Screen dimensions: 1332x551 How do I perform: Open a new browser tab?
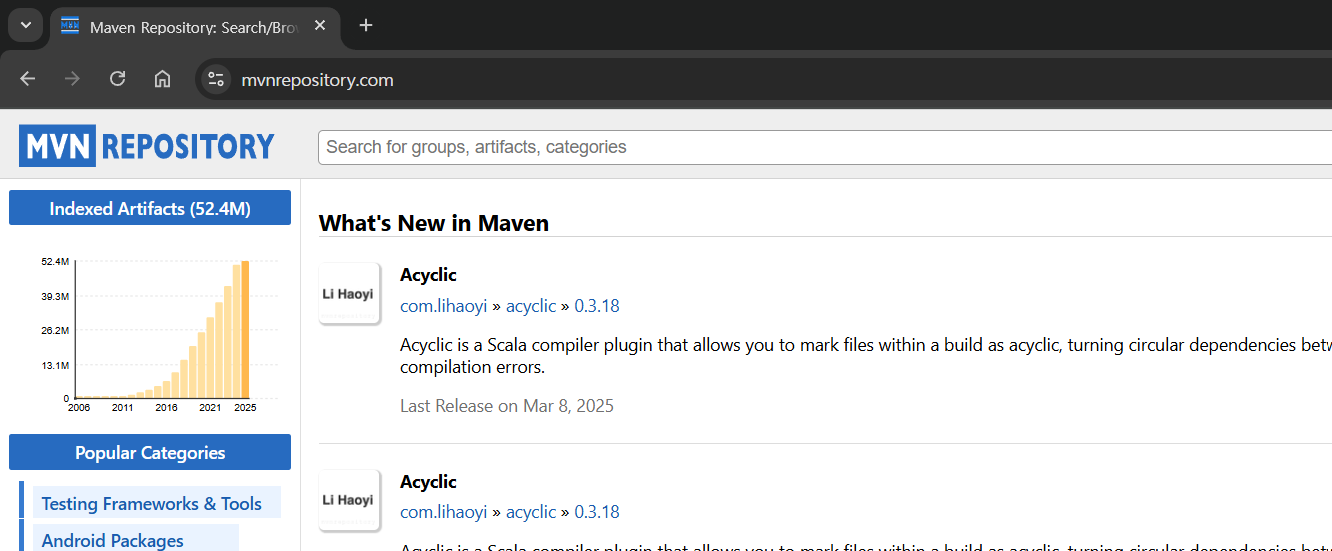point(366,26)
